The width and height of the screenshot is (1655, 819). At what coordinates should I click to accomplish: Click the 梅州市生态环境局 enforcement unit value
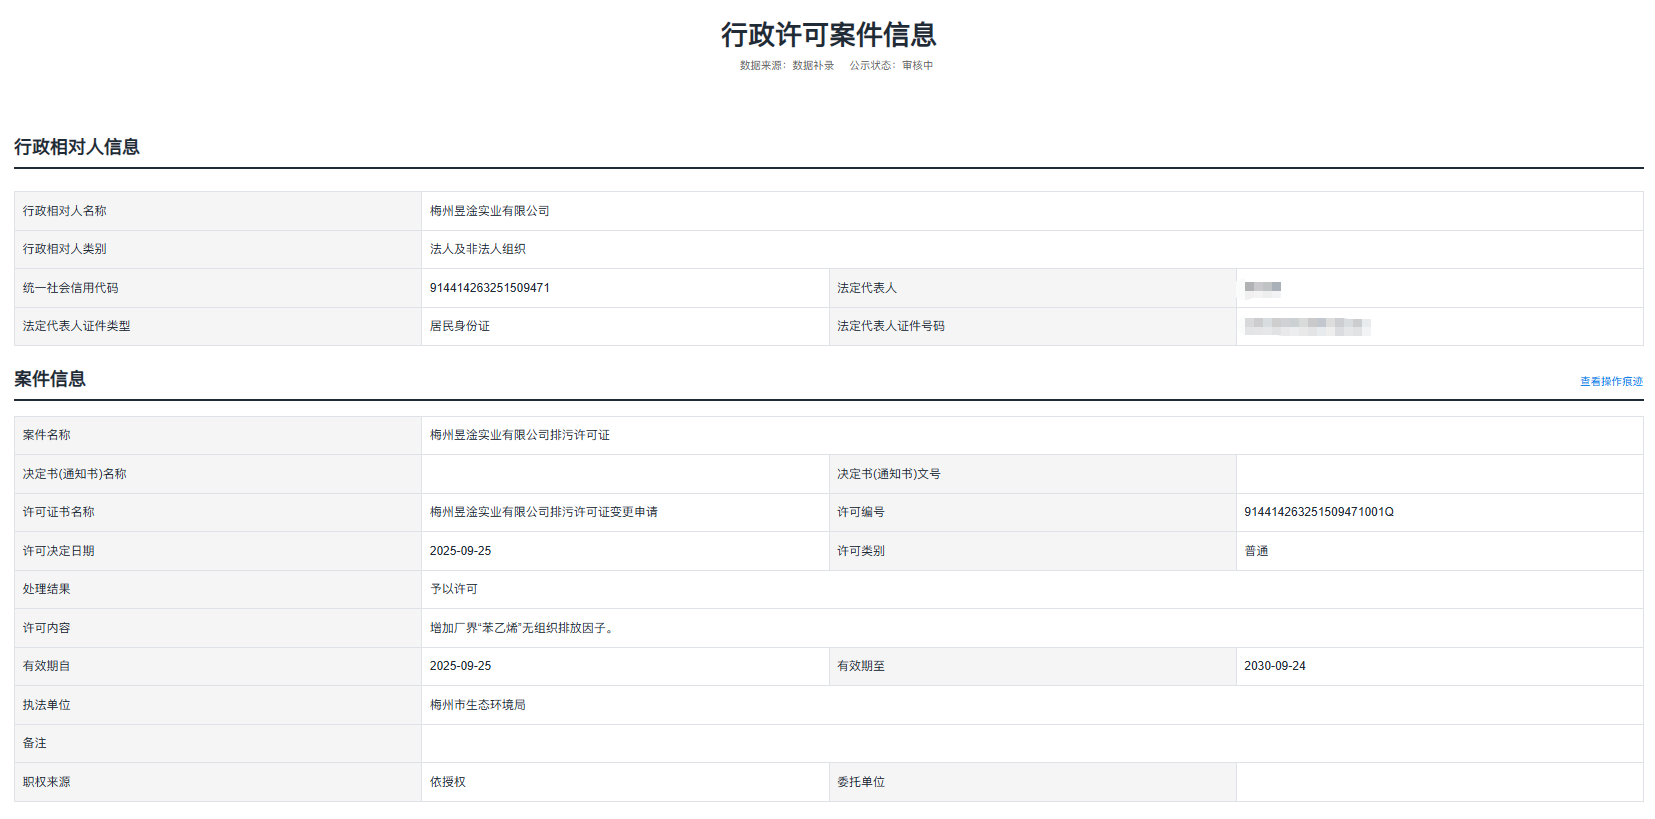477,705
